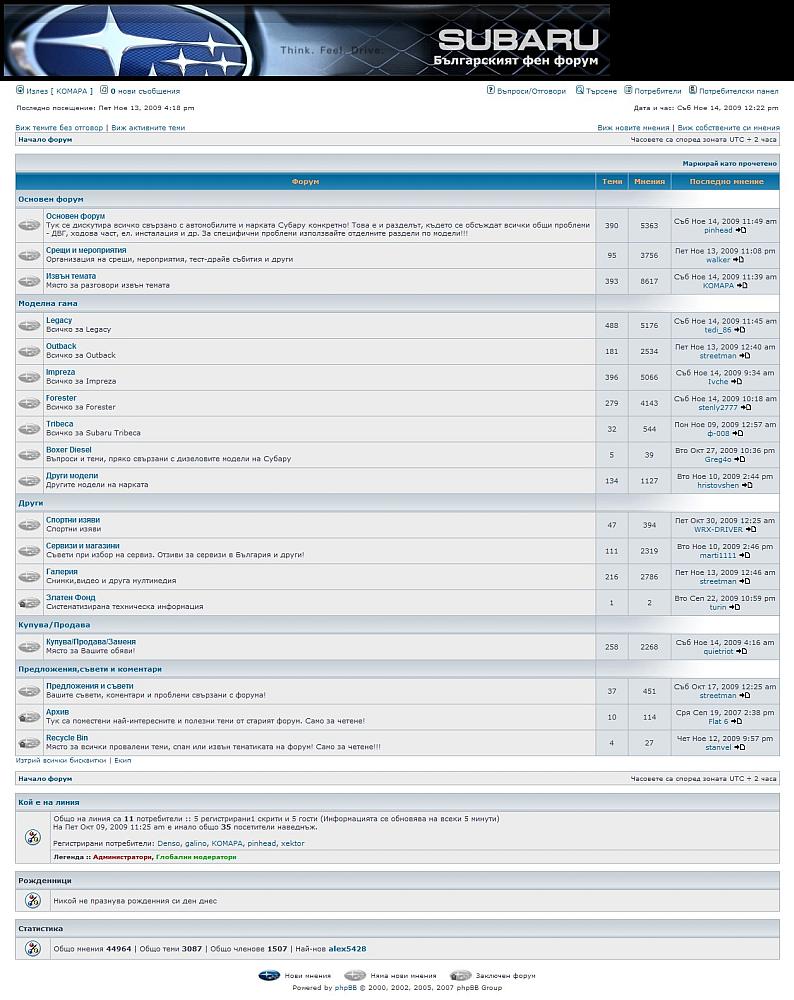Open latest post arrow icon next to Ivche
Viewport: 794px width, 1000px height.
point(737,381)
